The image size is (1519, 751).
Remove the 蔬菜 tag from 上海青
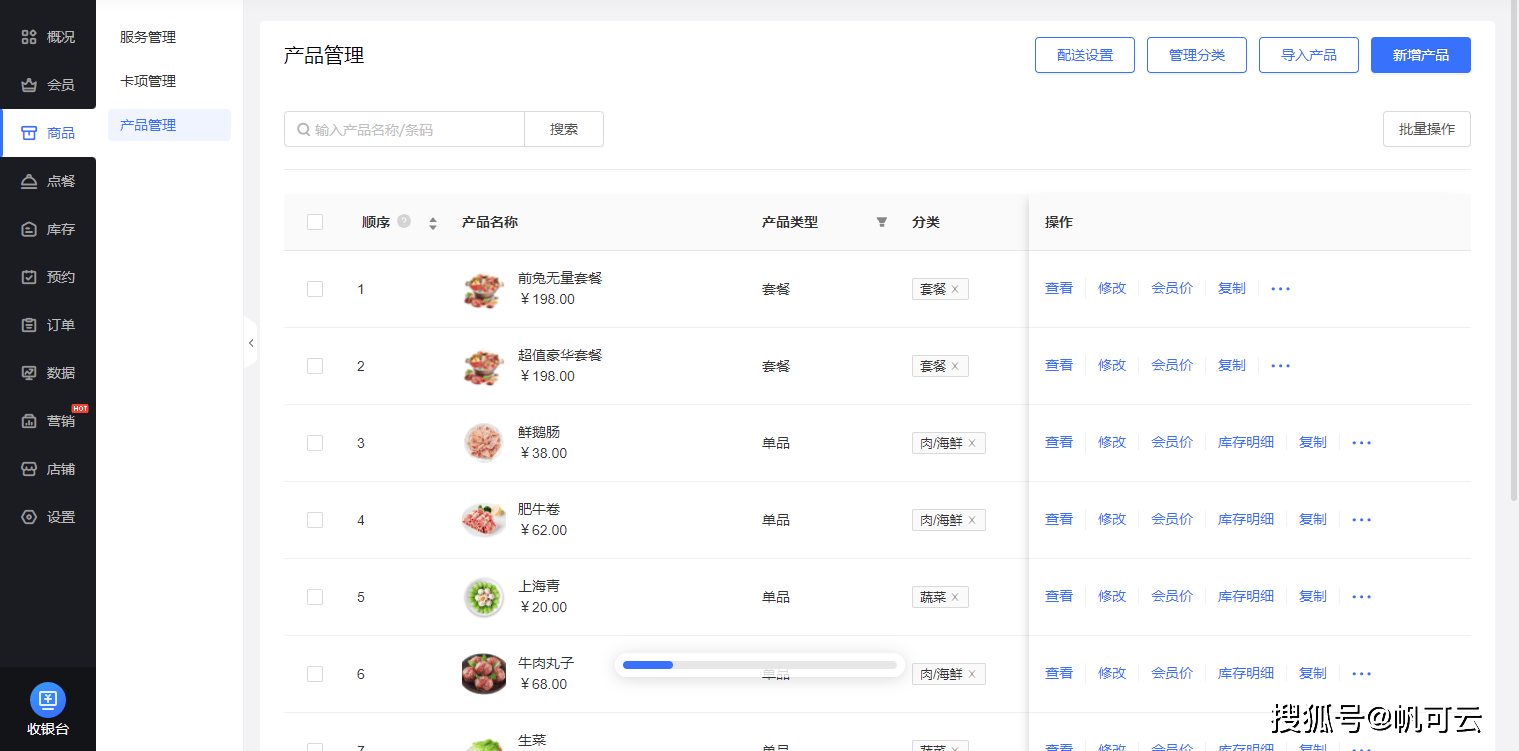[955, 597]
